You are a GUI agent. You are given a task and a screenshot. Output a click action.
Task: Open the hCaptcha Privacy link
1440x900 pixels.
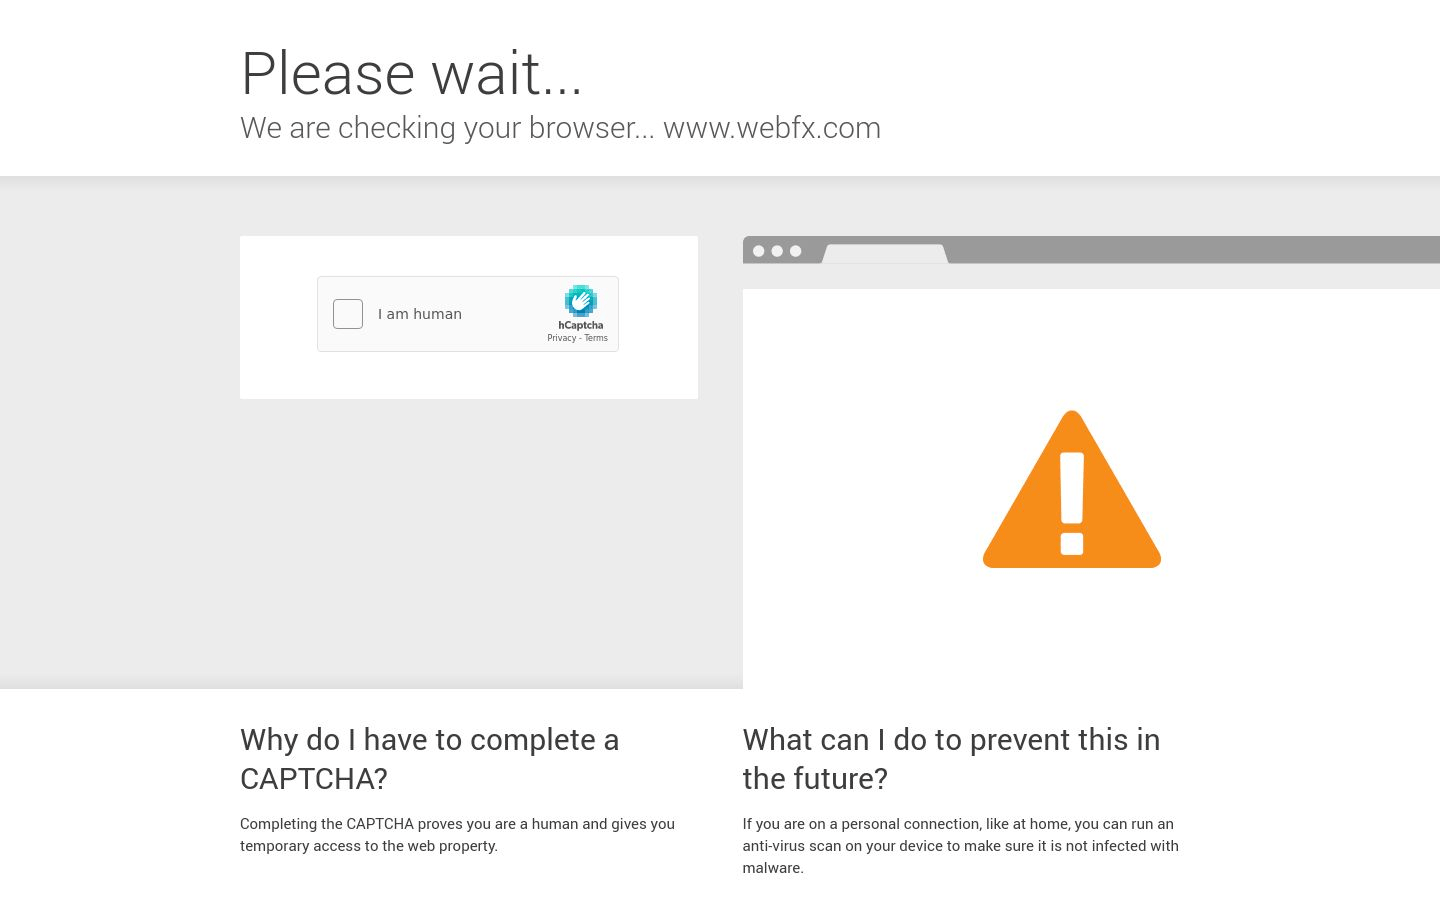pyautogui.click(x=561, y=338)
